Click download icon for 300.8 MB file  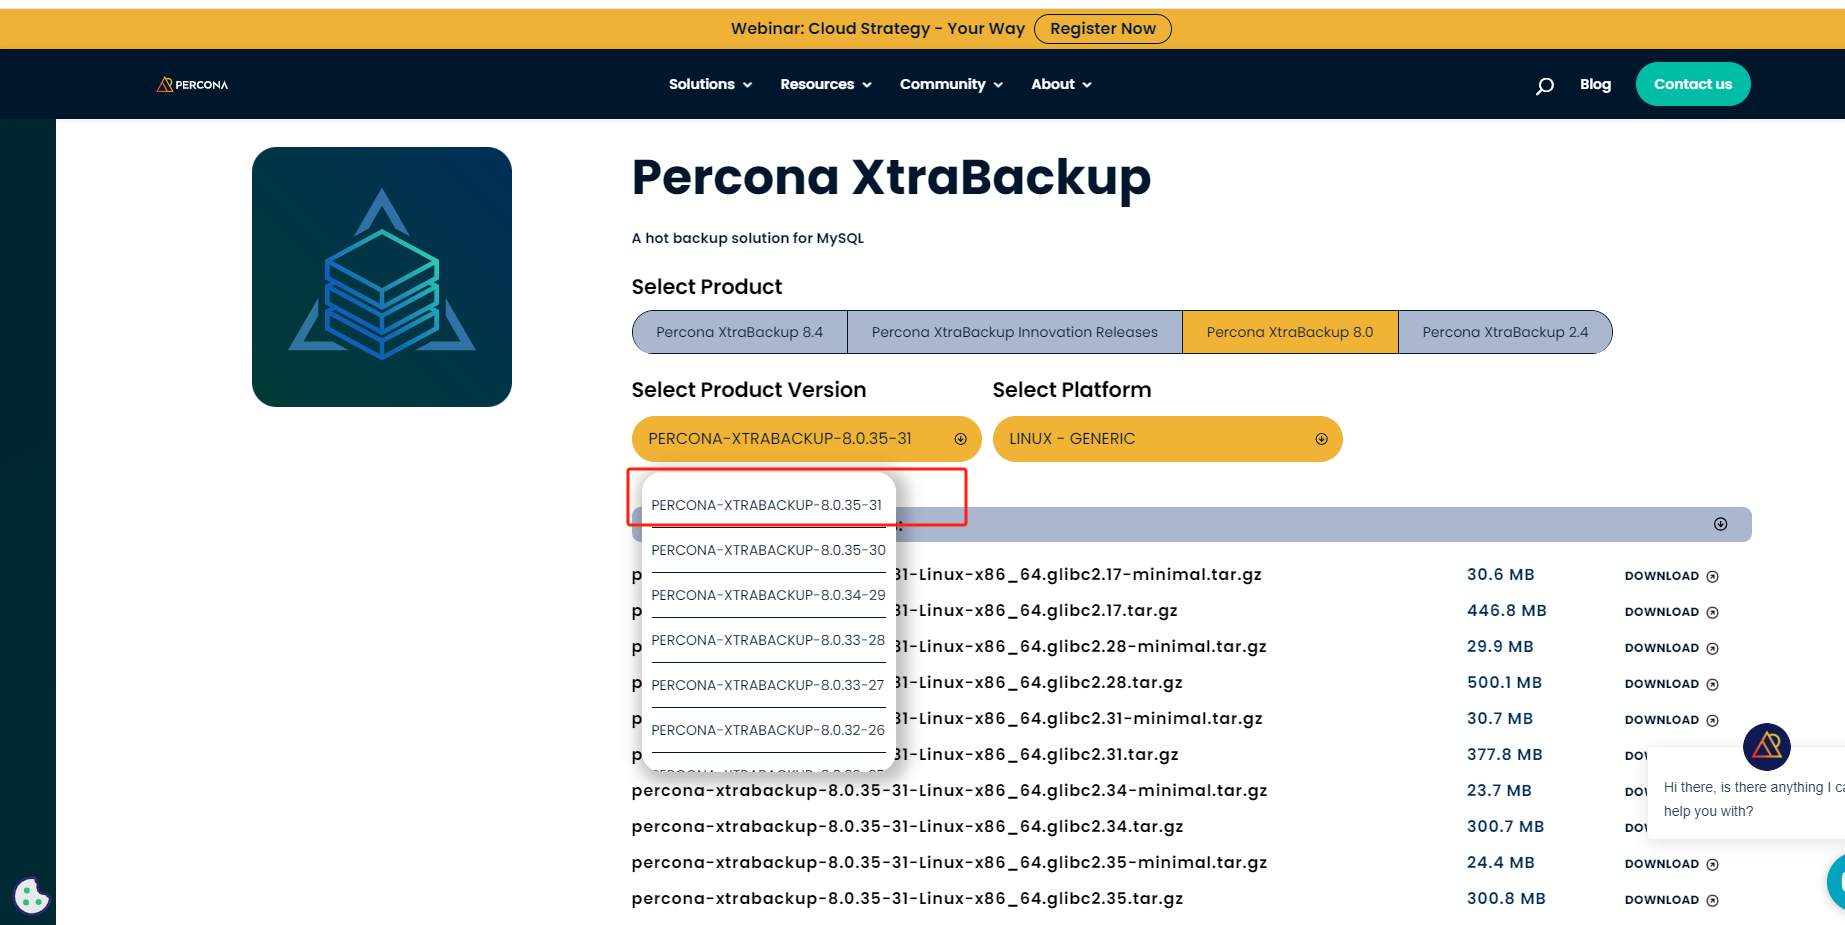1712,900
